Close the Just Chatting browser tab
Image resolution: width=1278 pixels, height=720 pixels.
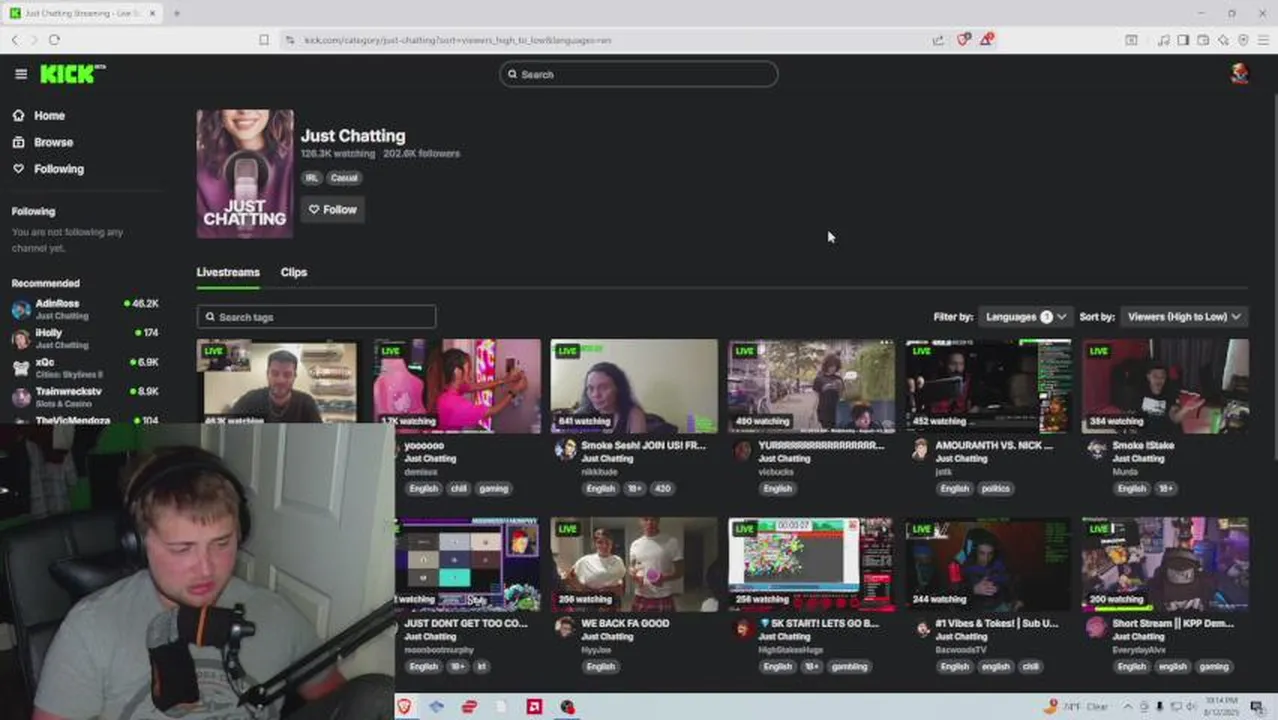pos(152,13)
